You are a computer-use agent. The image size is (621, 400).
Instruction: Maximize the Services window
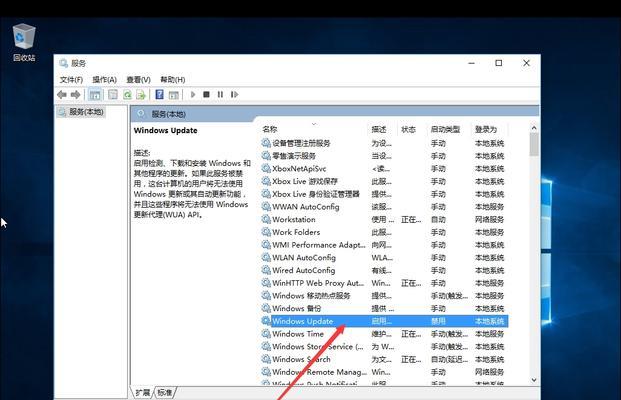499,63
